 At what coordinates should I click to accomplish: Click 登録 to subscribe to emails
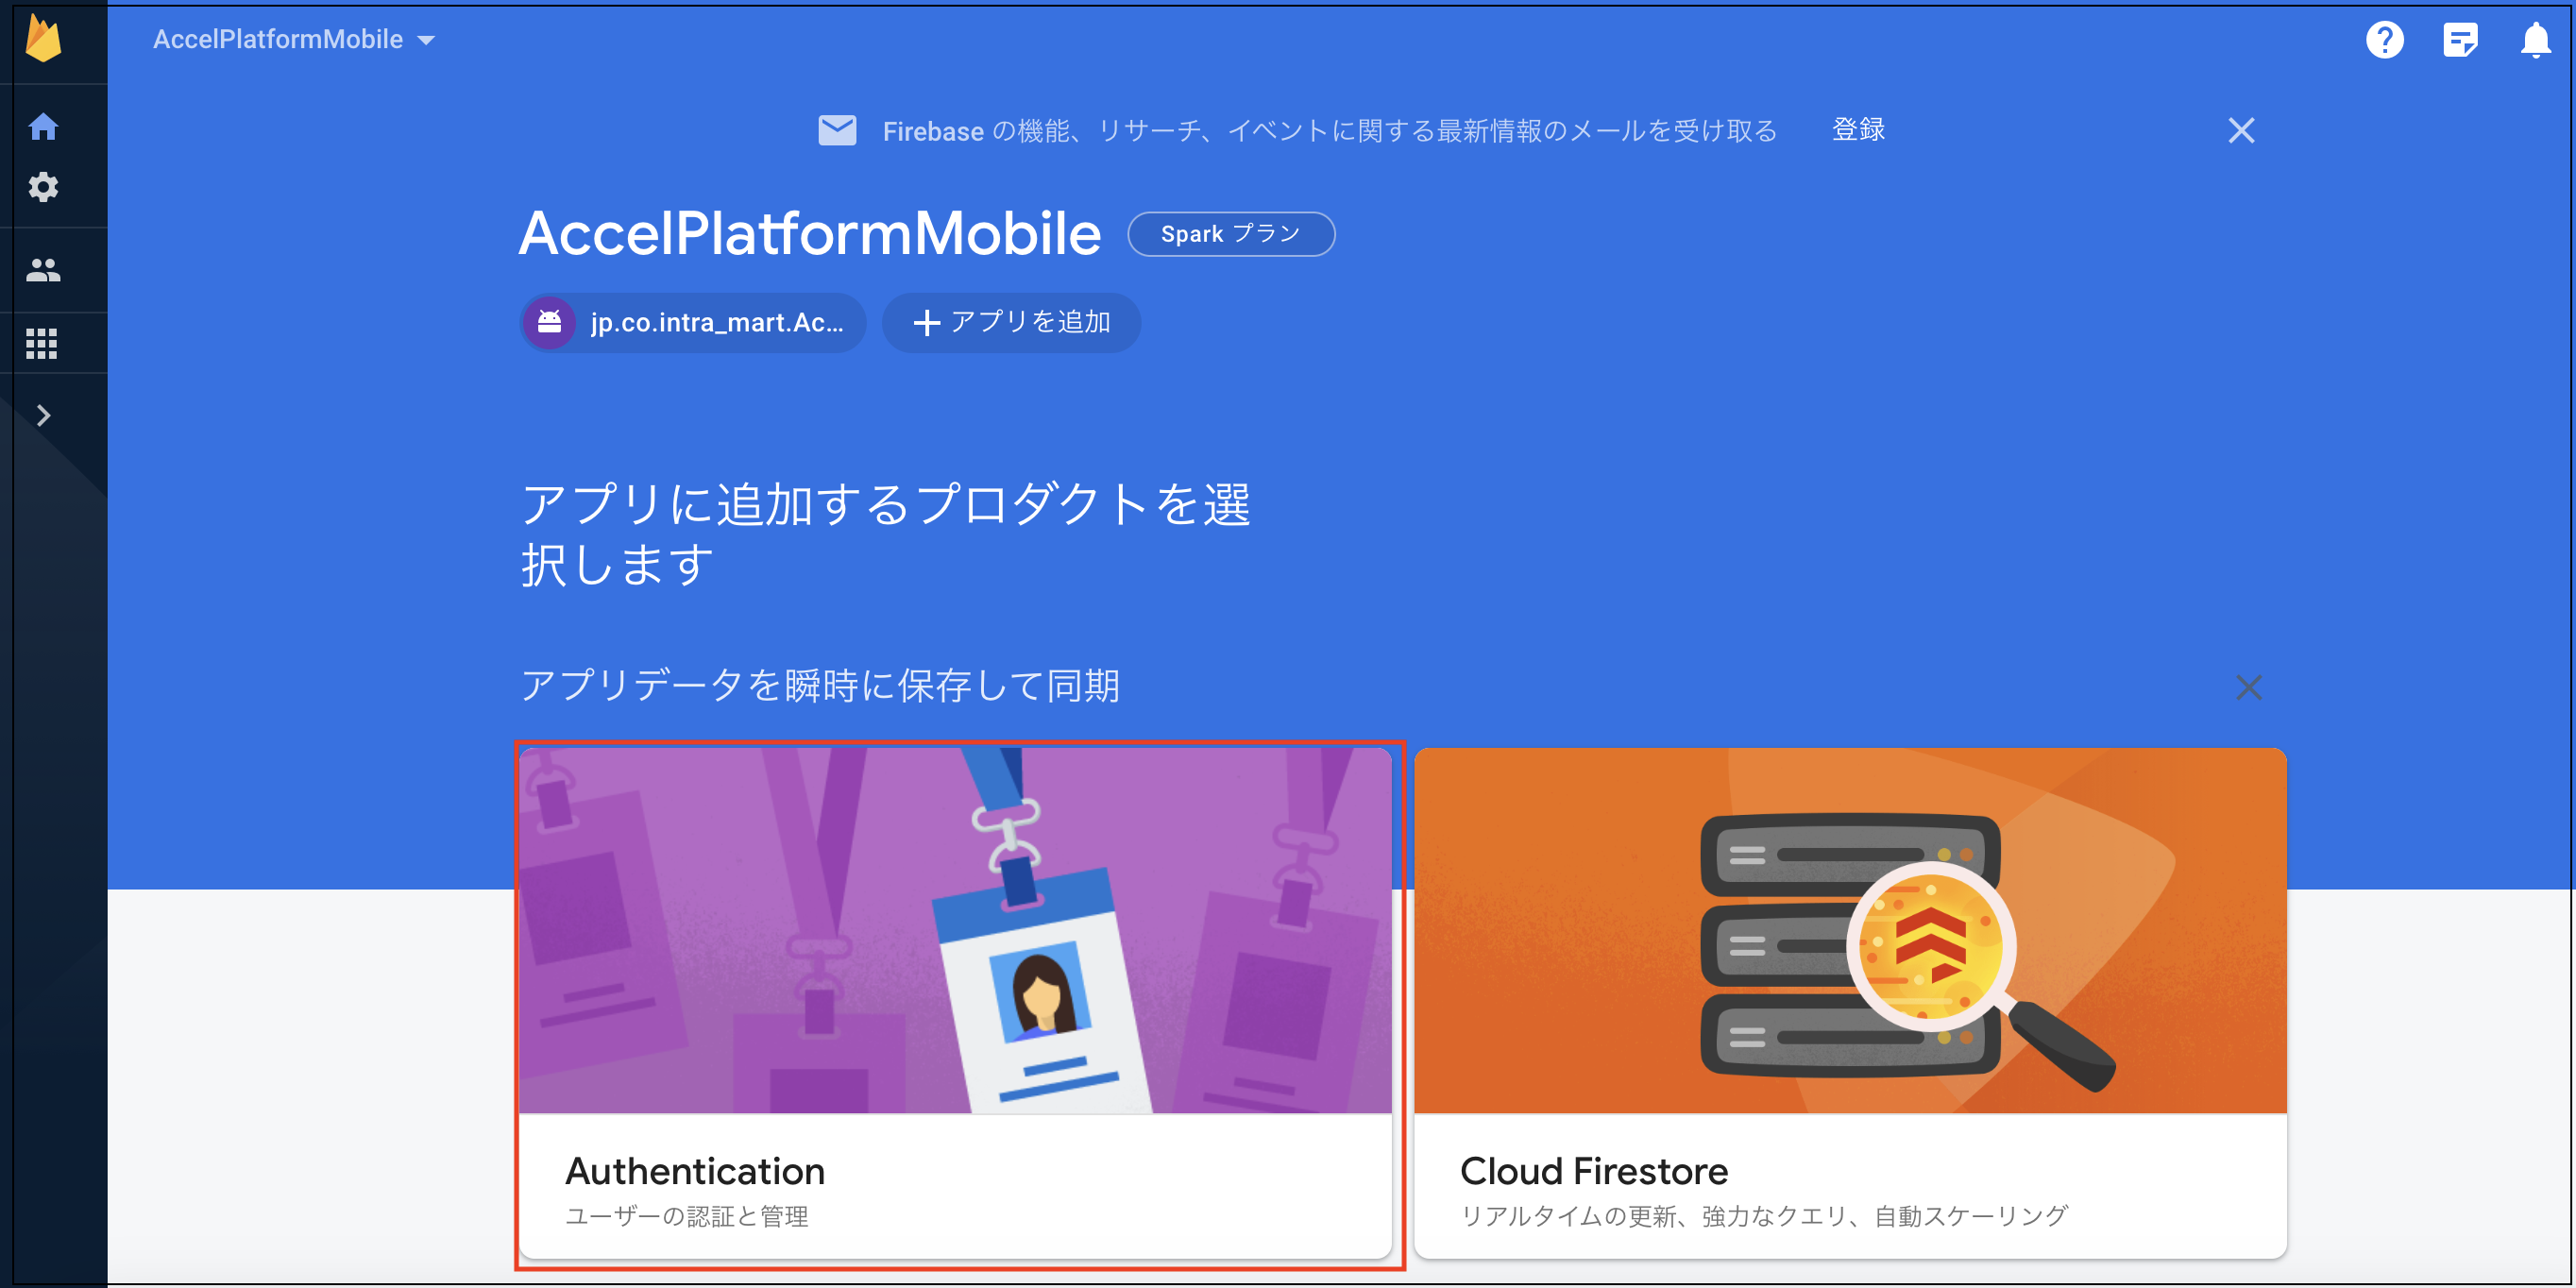1858,130
